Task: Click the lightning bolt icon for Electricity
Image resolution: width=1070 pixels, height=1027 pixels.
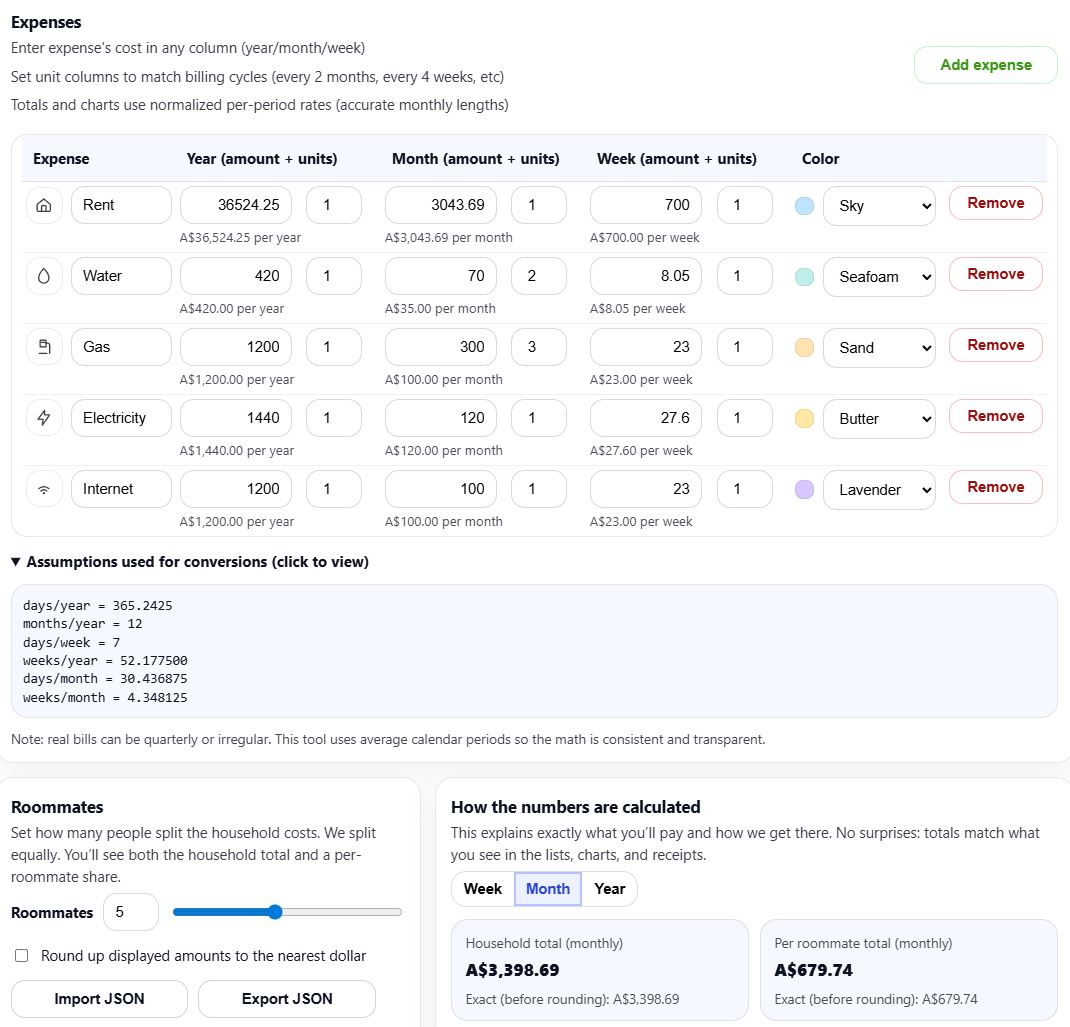Action: coord(43,418)
